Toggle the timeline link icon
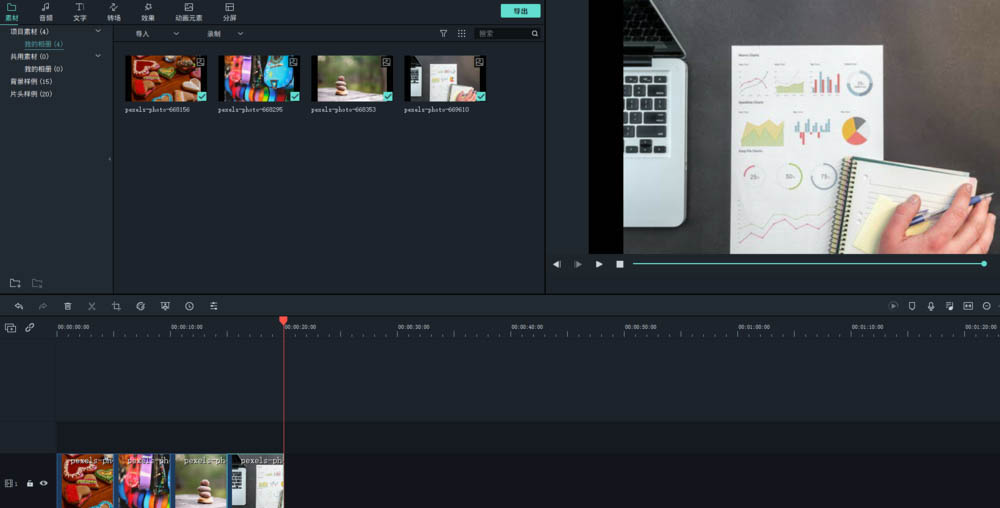 coord(29,328)
